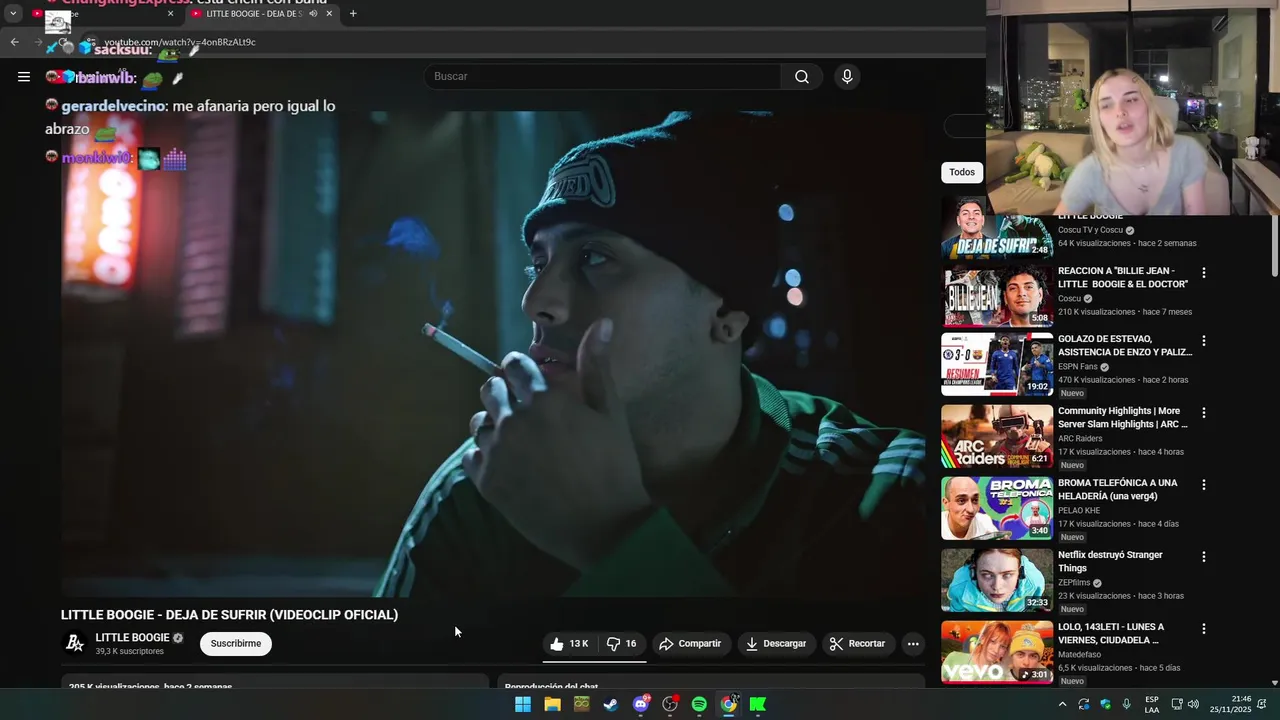Open options for Netflix destruyó Stranger Things
1280x720 pixels.
(1204, 557)
